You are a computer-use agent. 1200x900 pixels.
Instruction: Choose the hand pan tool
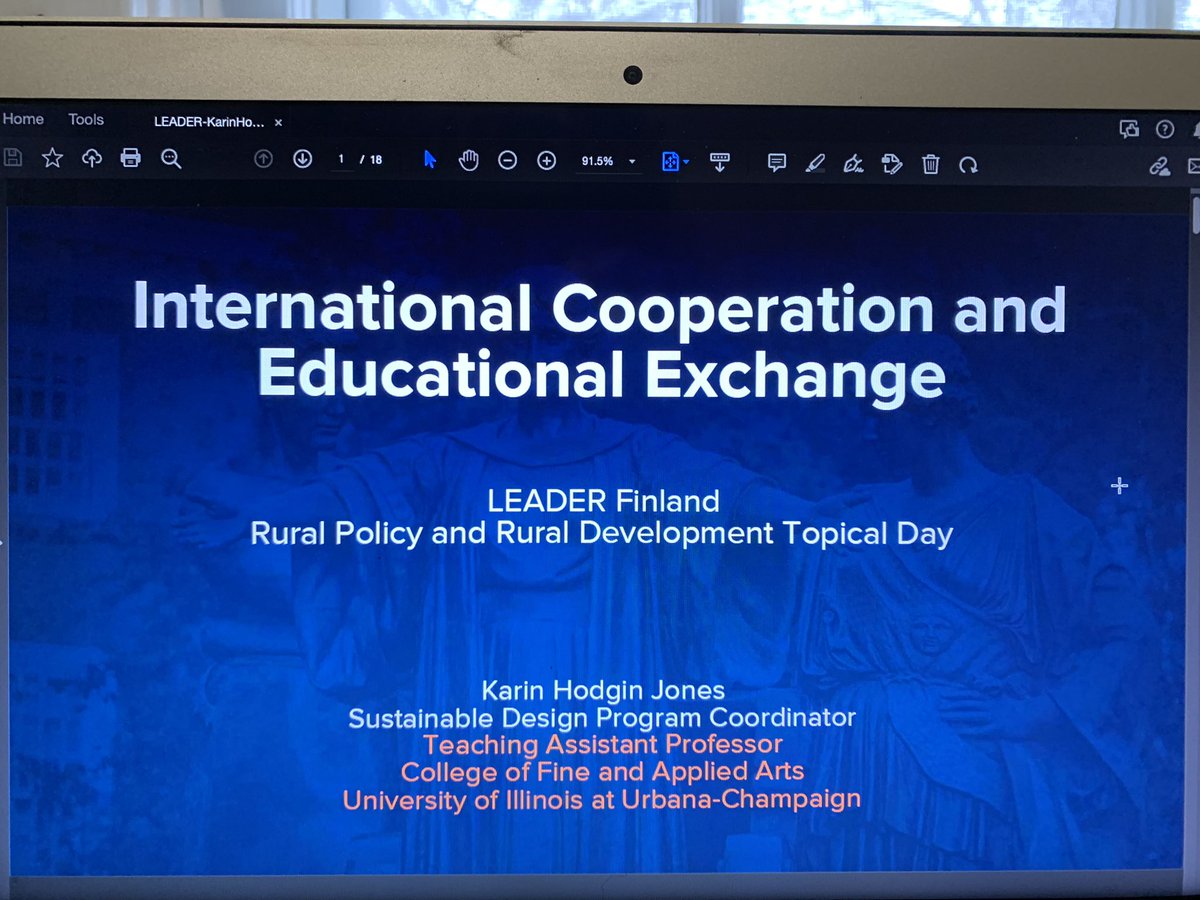point(469,160)
